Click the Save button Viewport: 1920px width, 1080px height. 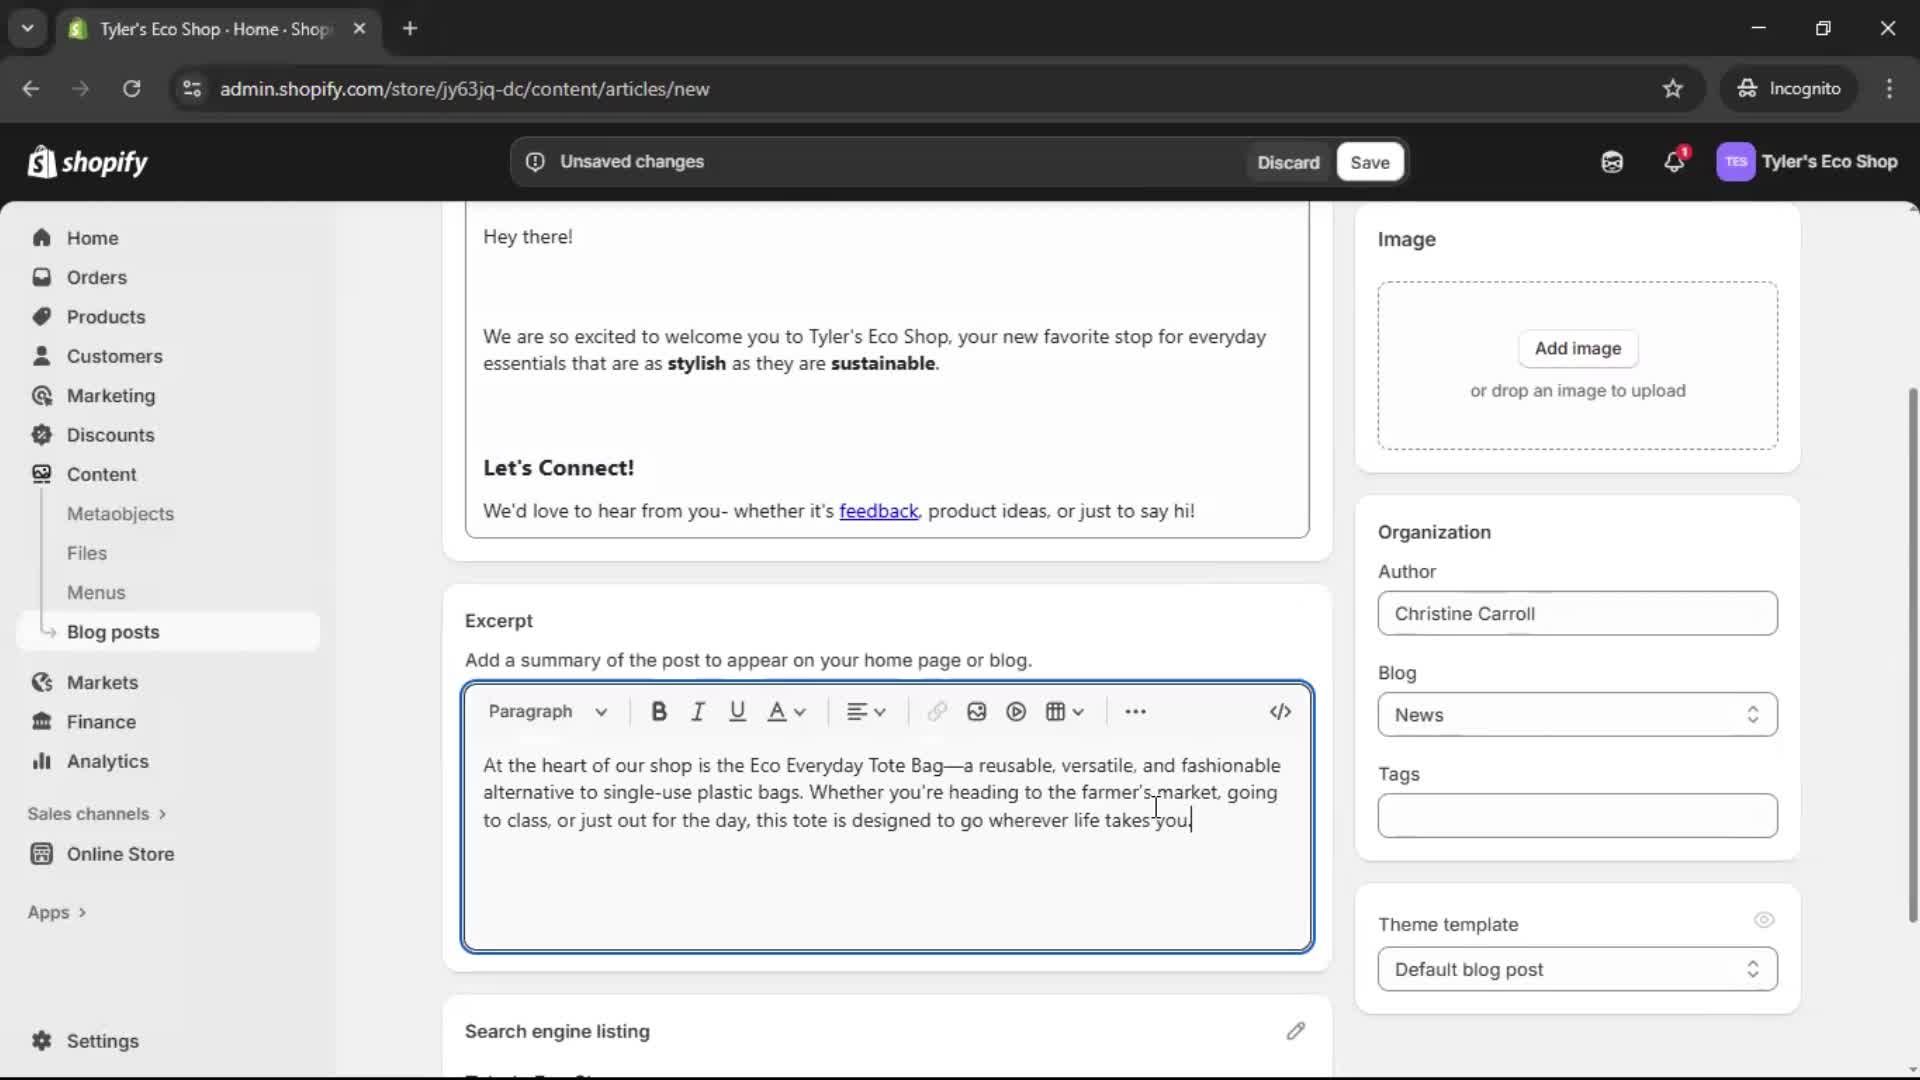(x=1368, y=161)
